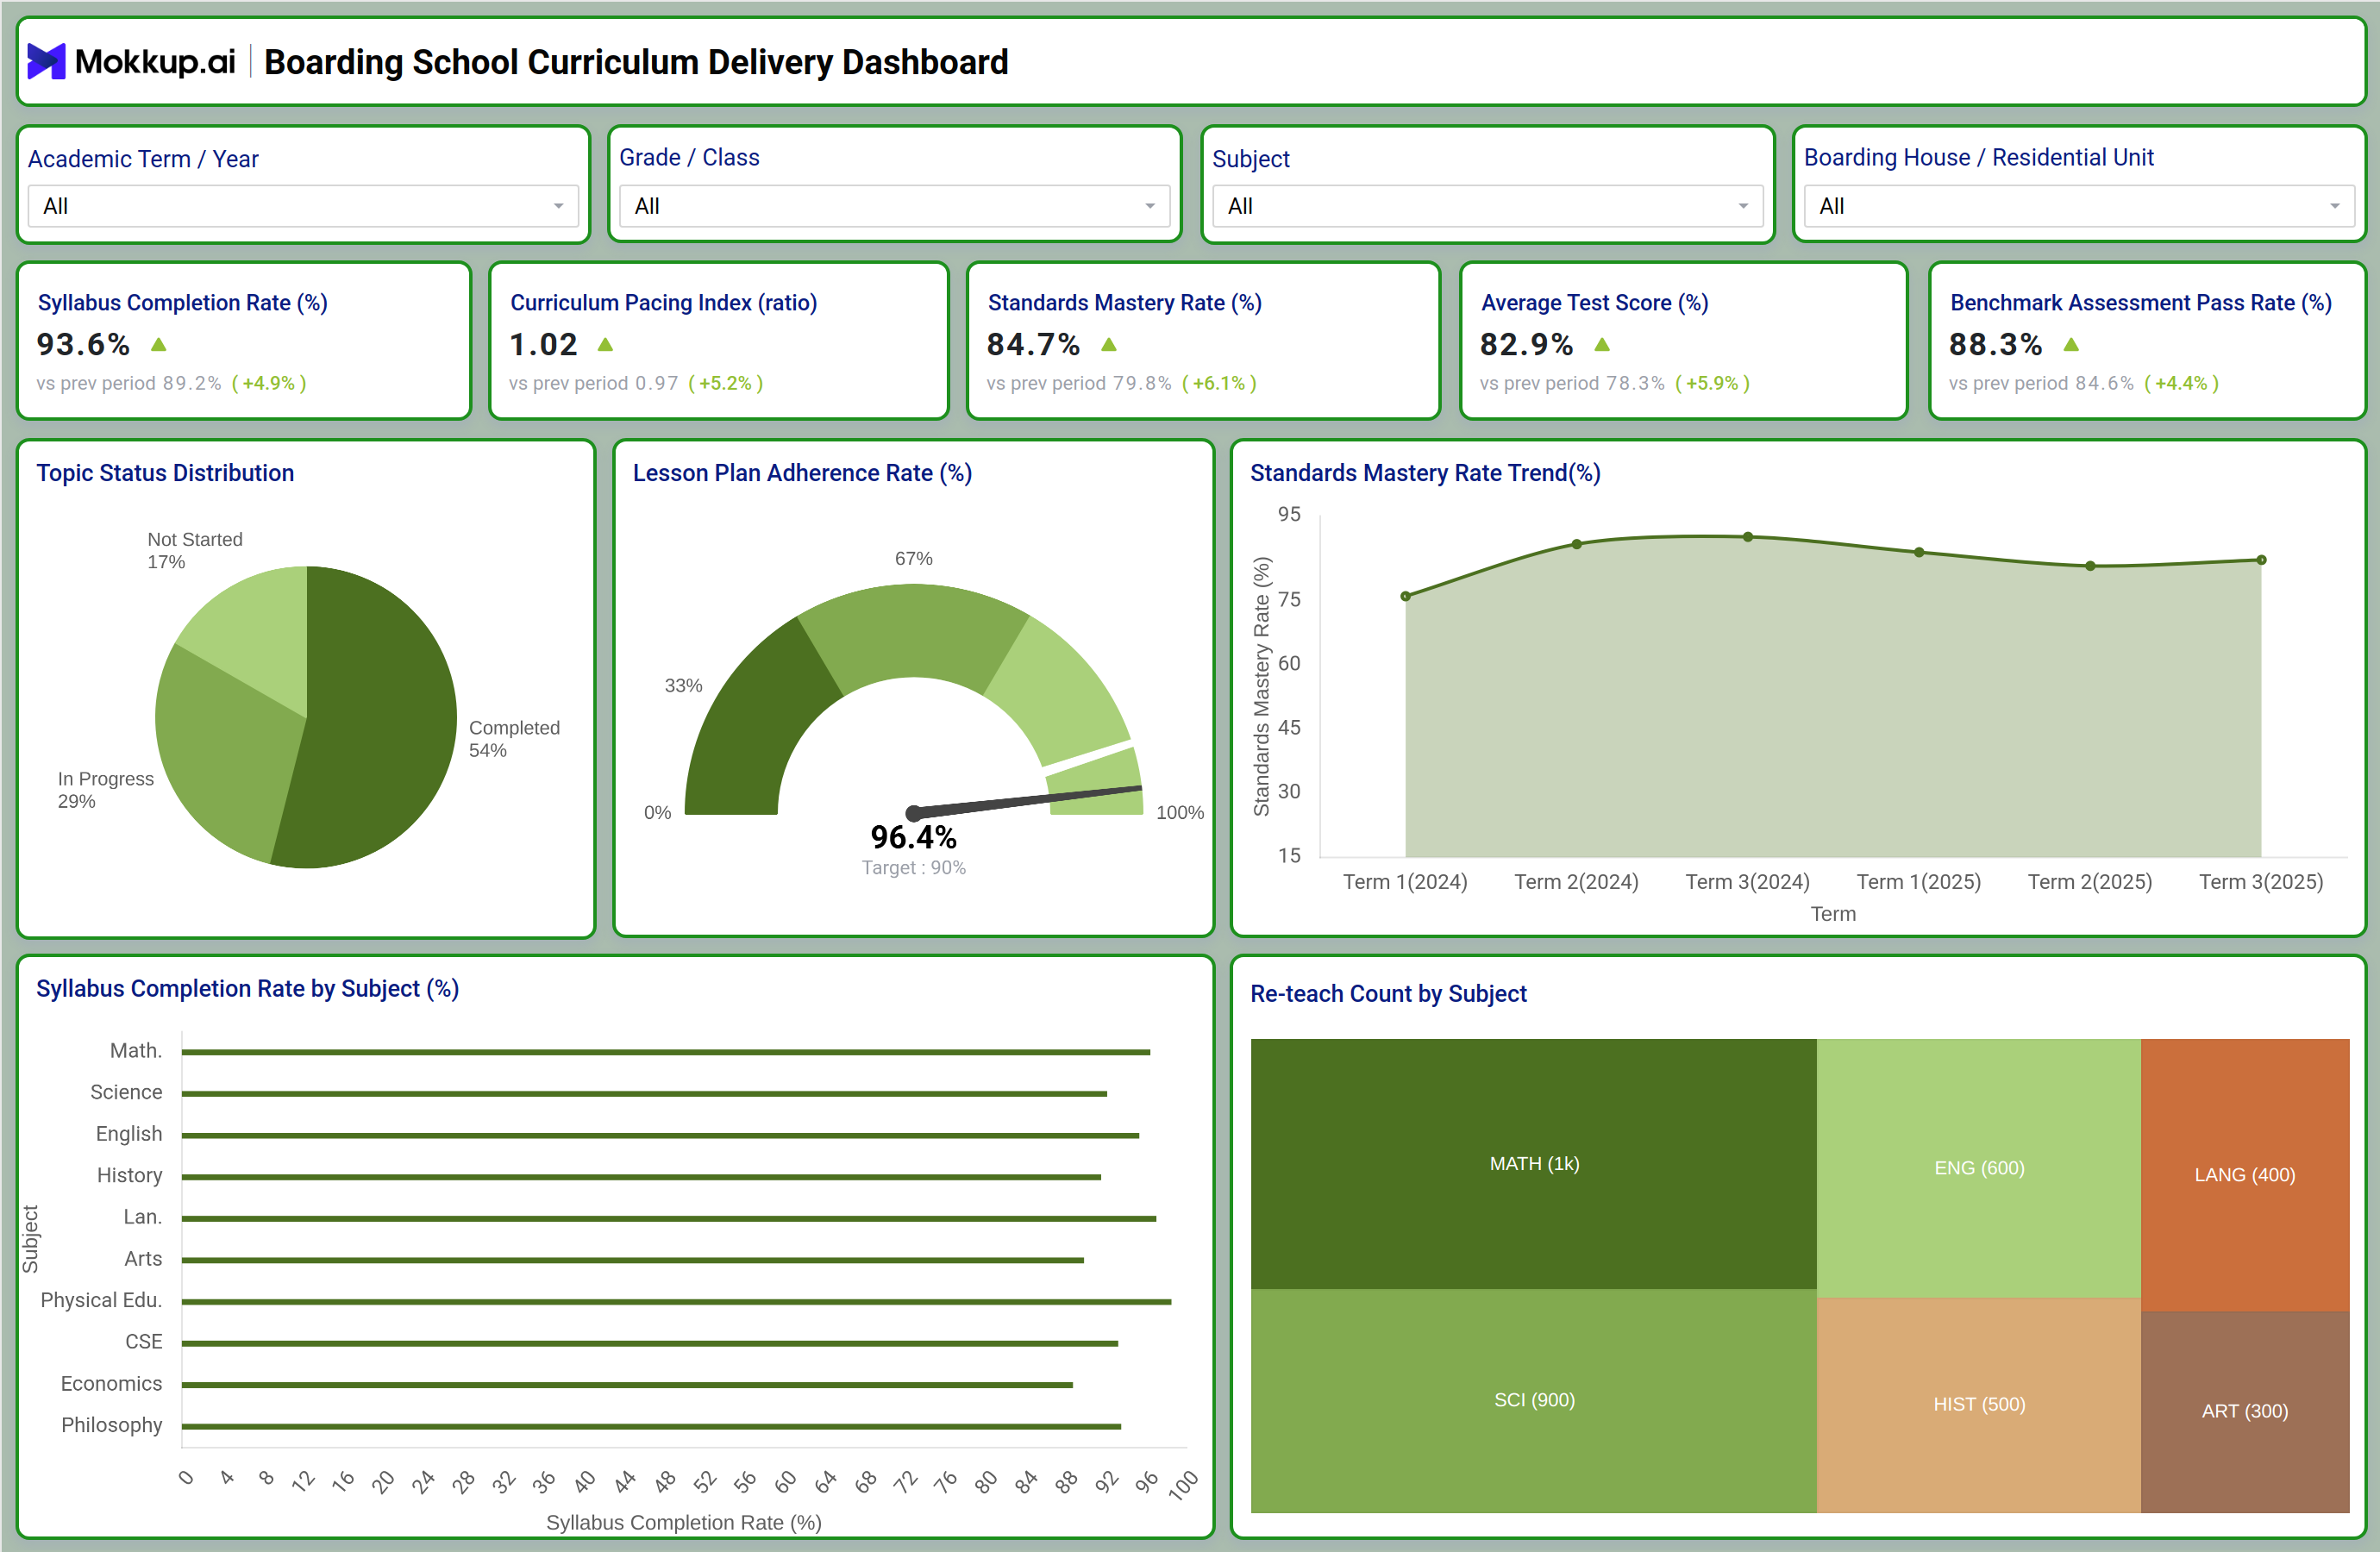
Task: Click the Arts completion bar
Action: (x=633, y=1260)
